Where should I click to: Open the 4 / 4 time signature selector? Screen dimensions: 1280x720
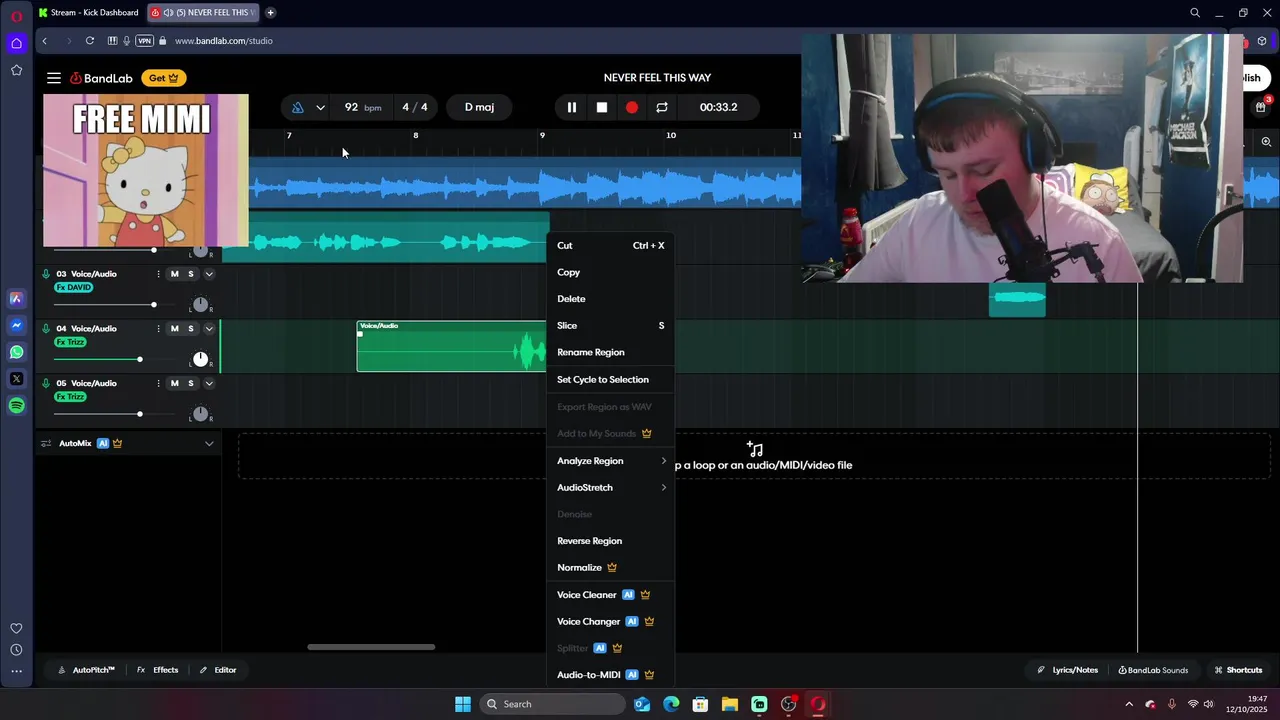click(415, 107)
